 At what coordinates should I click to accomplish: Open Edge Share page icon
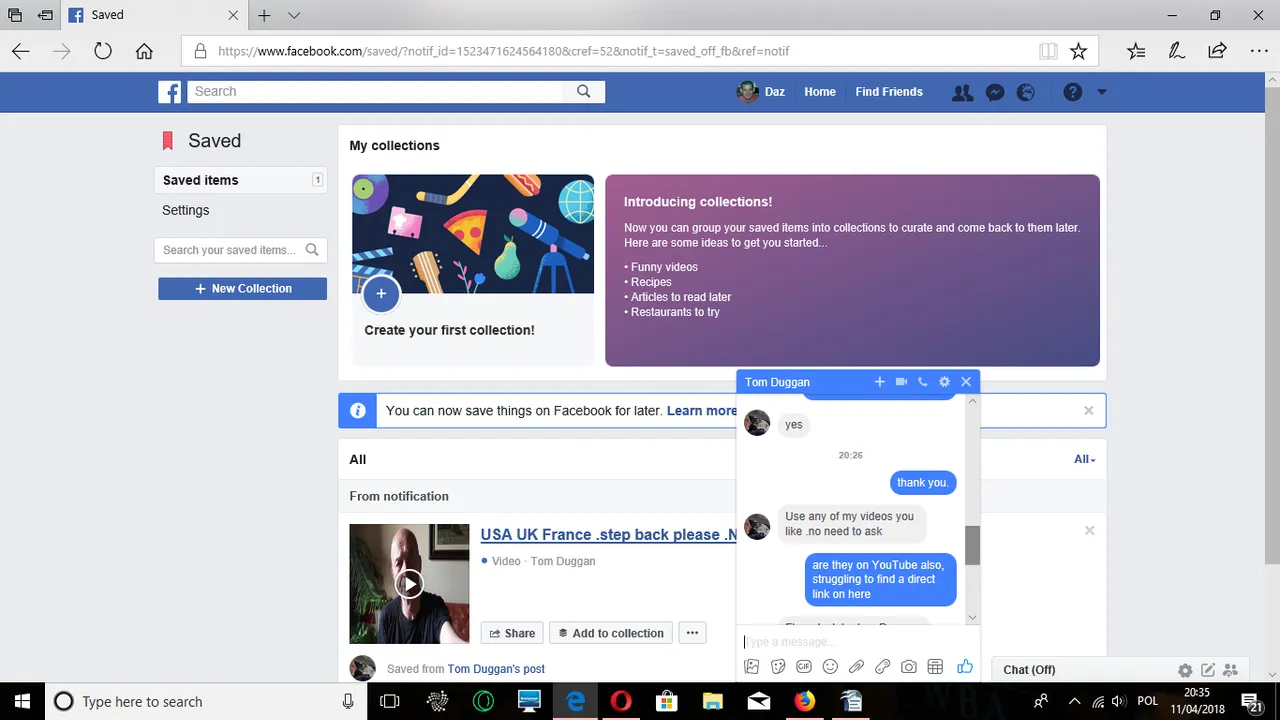(x=1217, y=51)
